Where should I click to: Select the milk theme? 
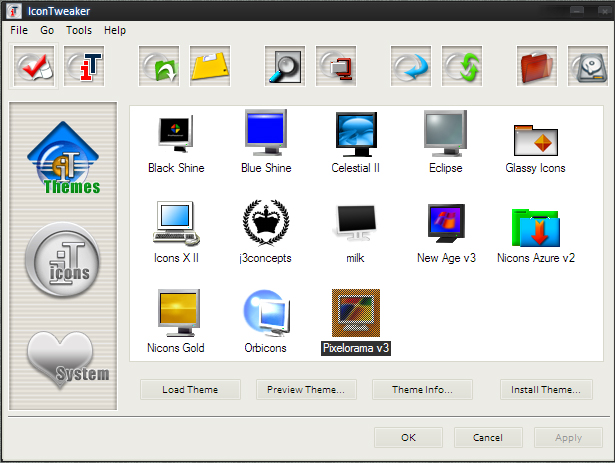[355, 234]
